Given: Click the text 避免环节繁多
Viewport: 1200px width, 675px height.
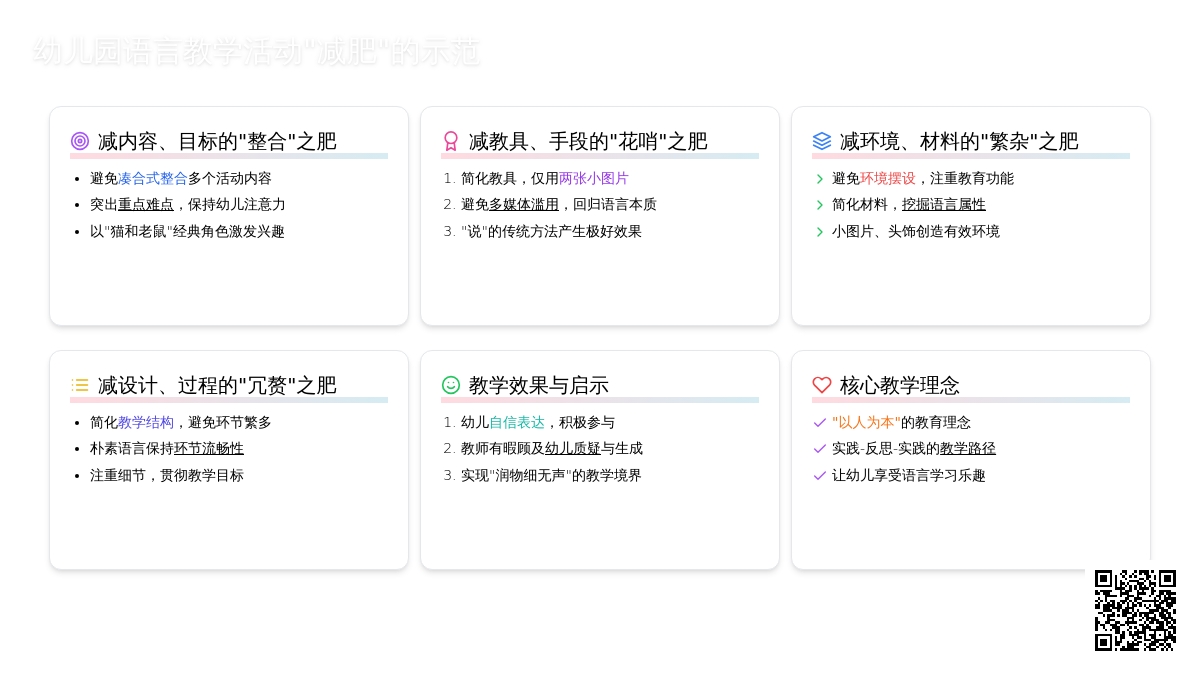Looking at the screenshot, I should [230, 423].
